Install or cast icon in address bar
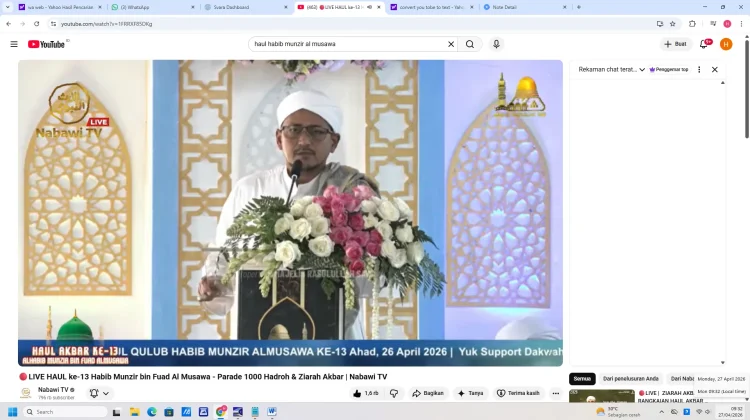The height and width of the screenshot is (420, 750). click(x=660, y=23)
